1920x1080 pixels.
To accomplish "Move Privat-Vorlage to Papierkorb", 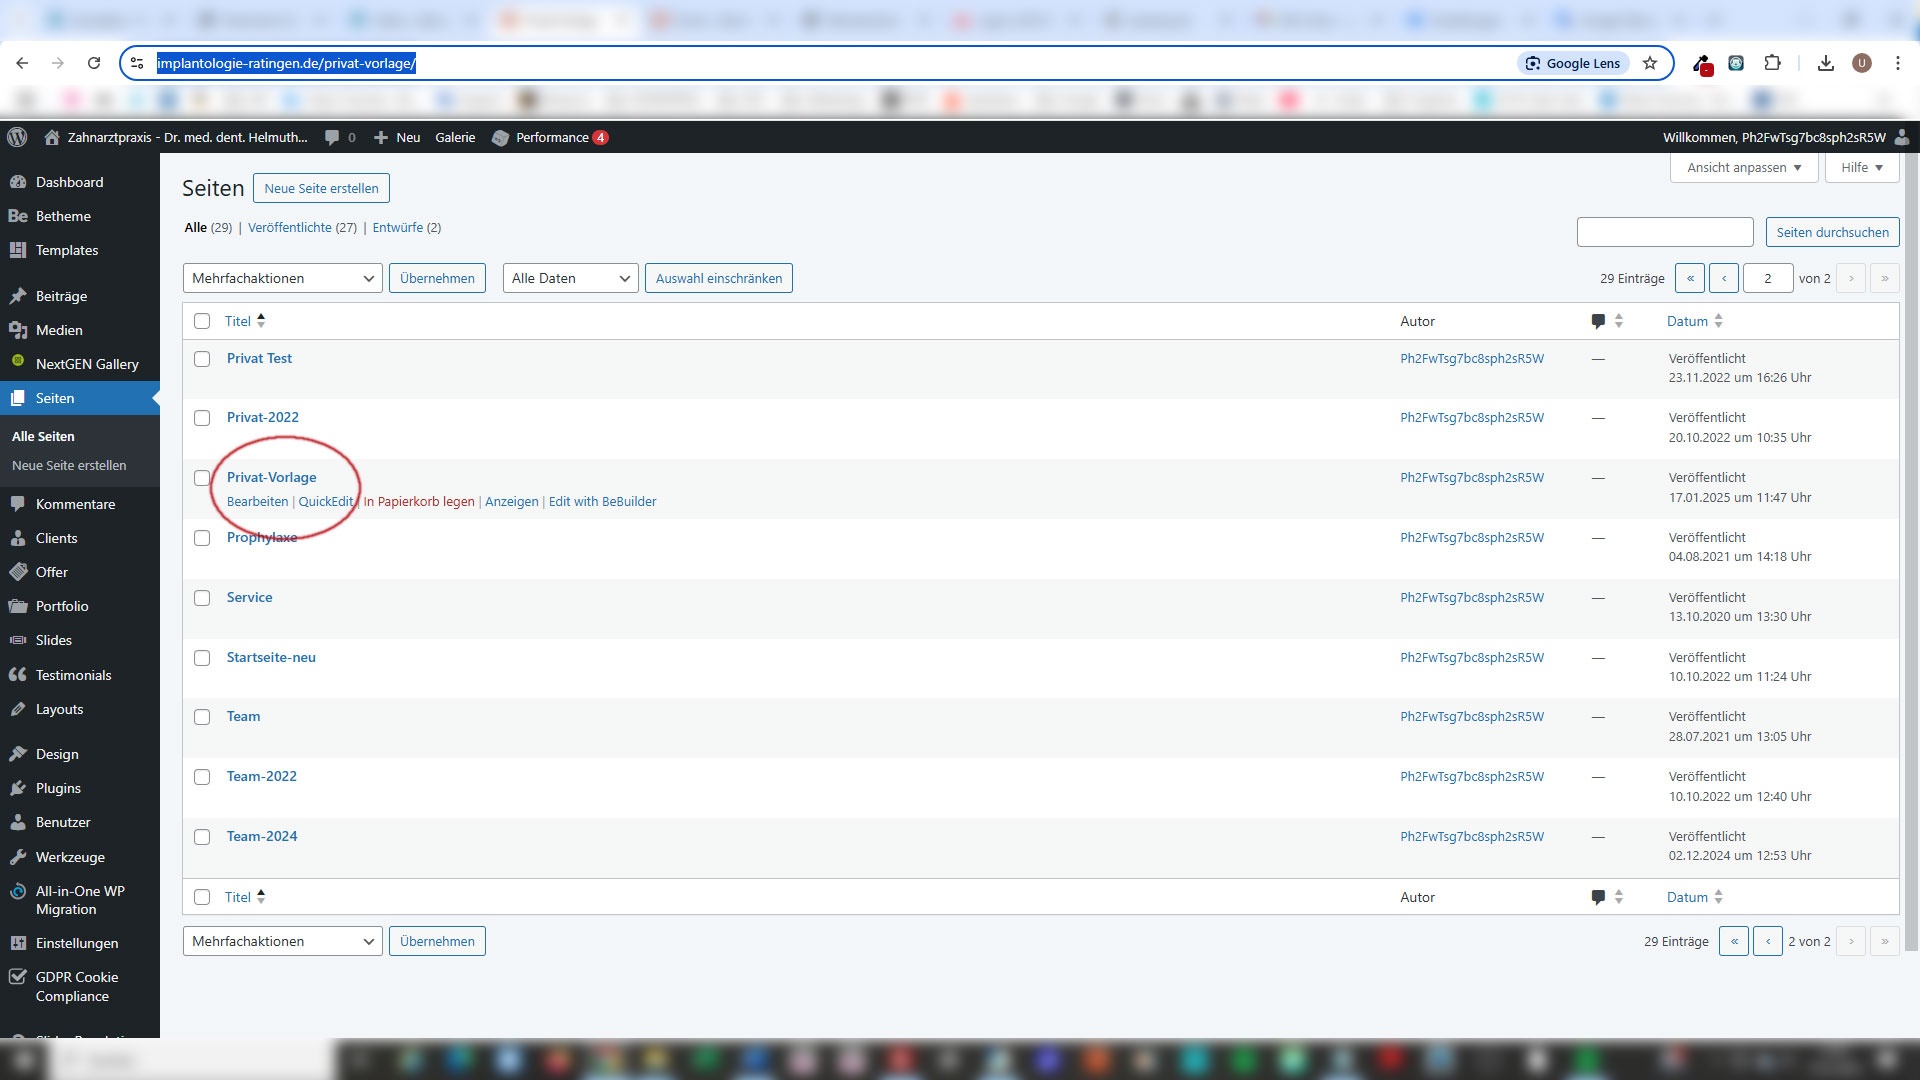I will pyautogui.click(x=419, y=501).
